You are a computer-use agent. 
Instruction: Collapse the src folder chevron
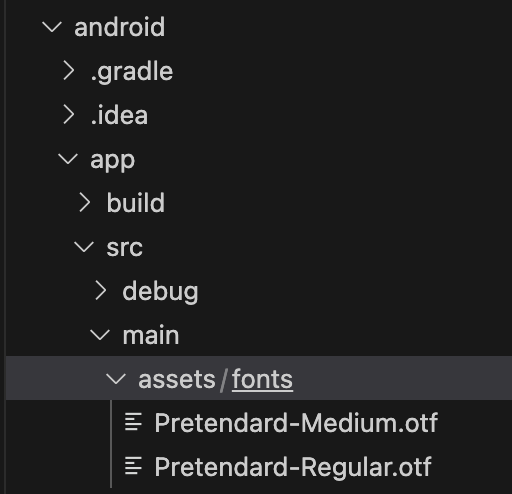[84, 247]
